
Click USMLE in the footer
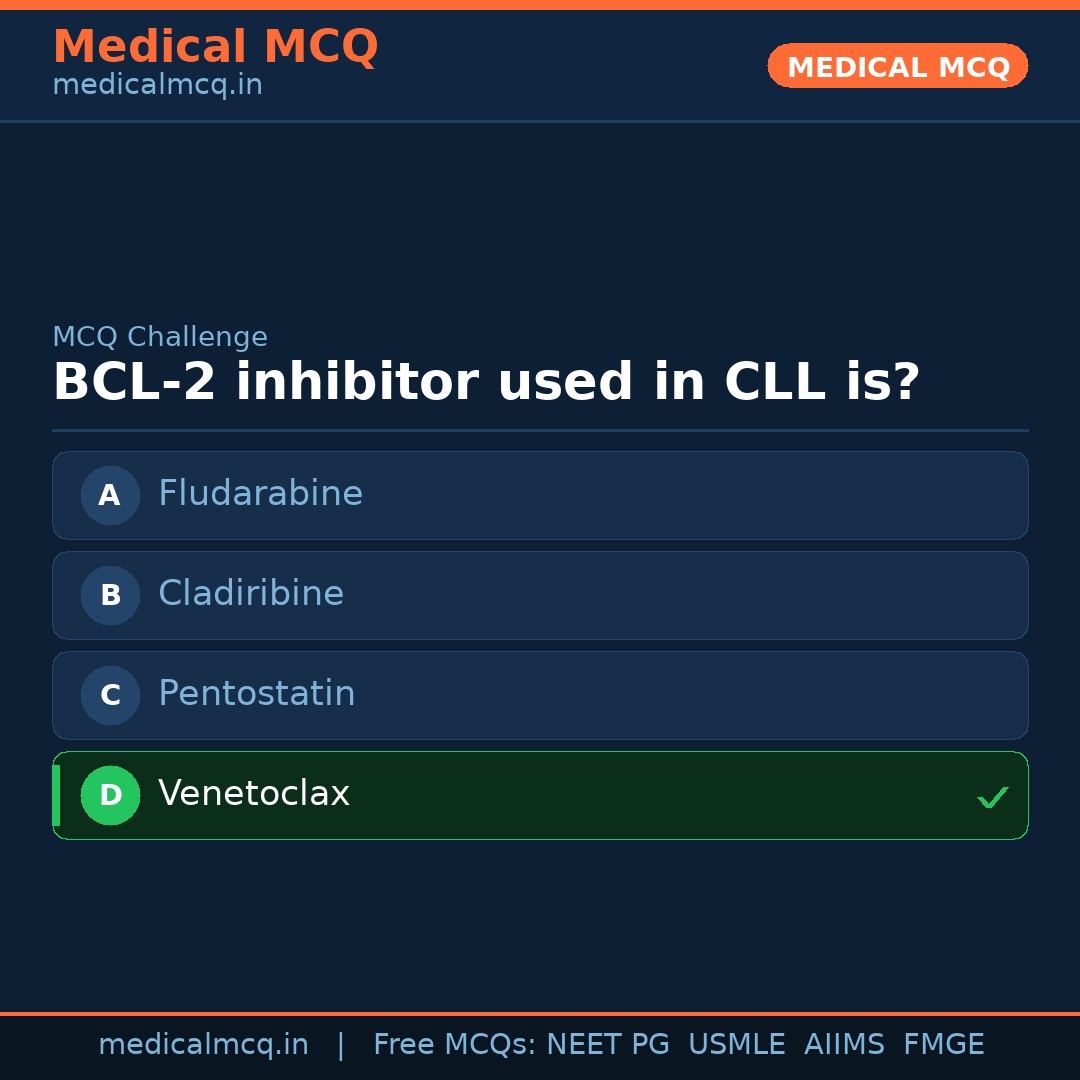point(736,1045)
